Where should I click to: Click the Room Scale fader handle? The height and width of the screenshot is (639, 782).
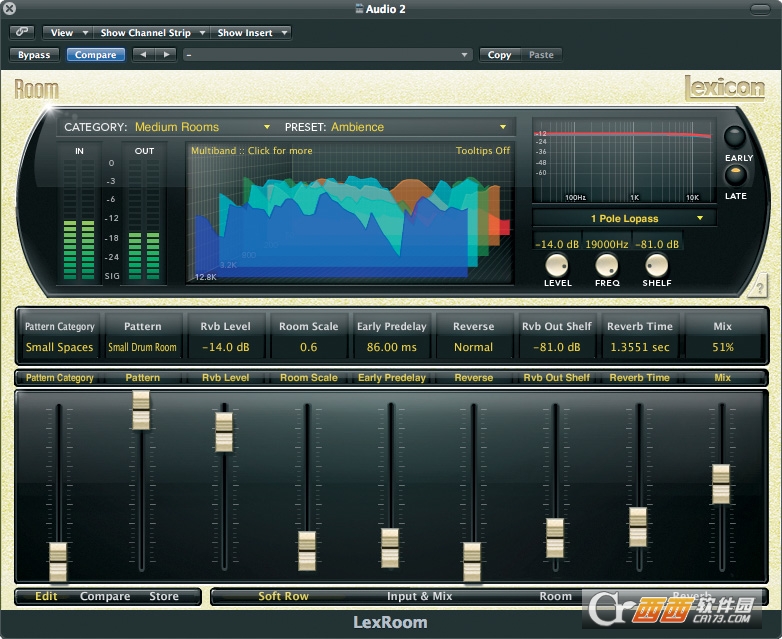[307, 551]
